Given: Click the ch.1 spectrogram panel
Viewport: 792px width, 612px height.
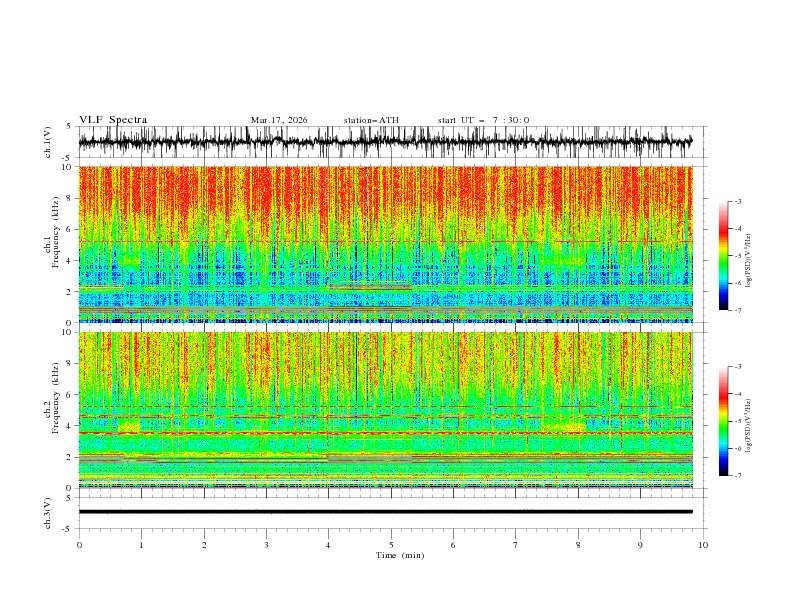Looking at the screenshot, I should coord(386,244).
